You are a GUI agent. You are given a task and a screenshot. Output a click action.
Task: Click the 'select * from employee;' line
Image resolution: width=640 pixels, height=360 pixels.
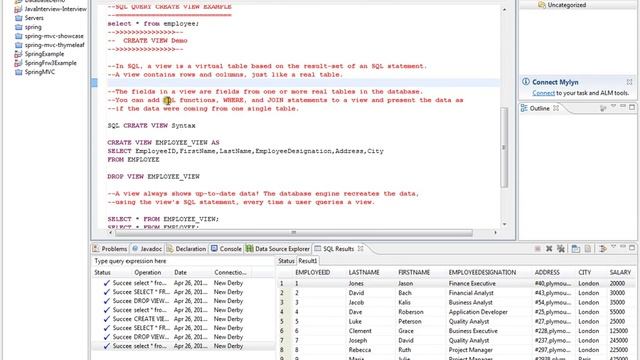(153, 24)
